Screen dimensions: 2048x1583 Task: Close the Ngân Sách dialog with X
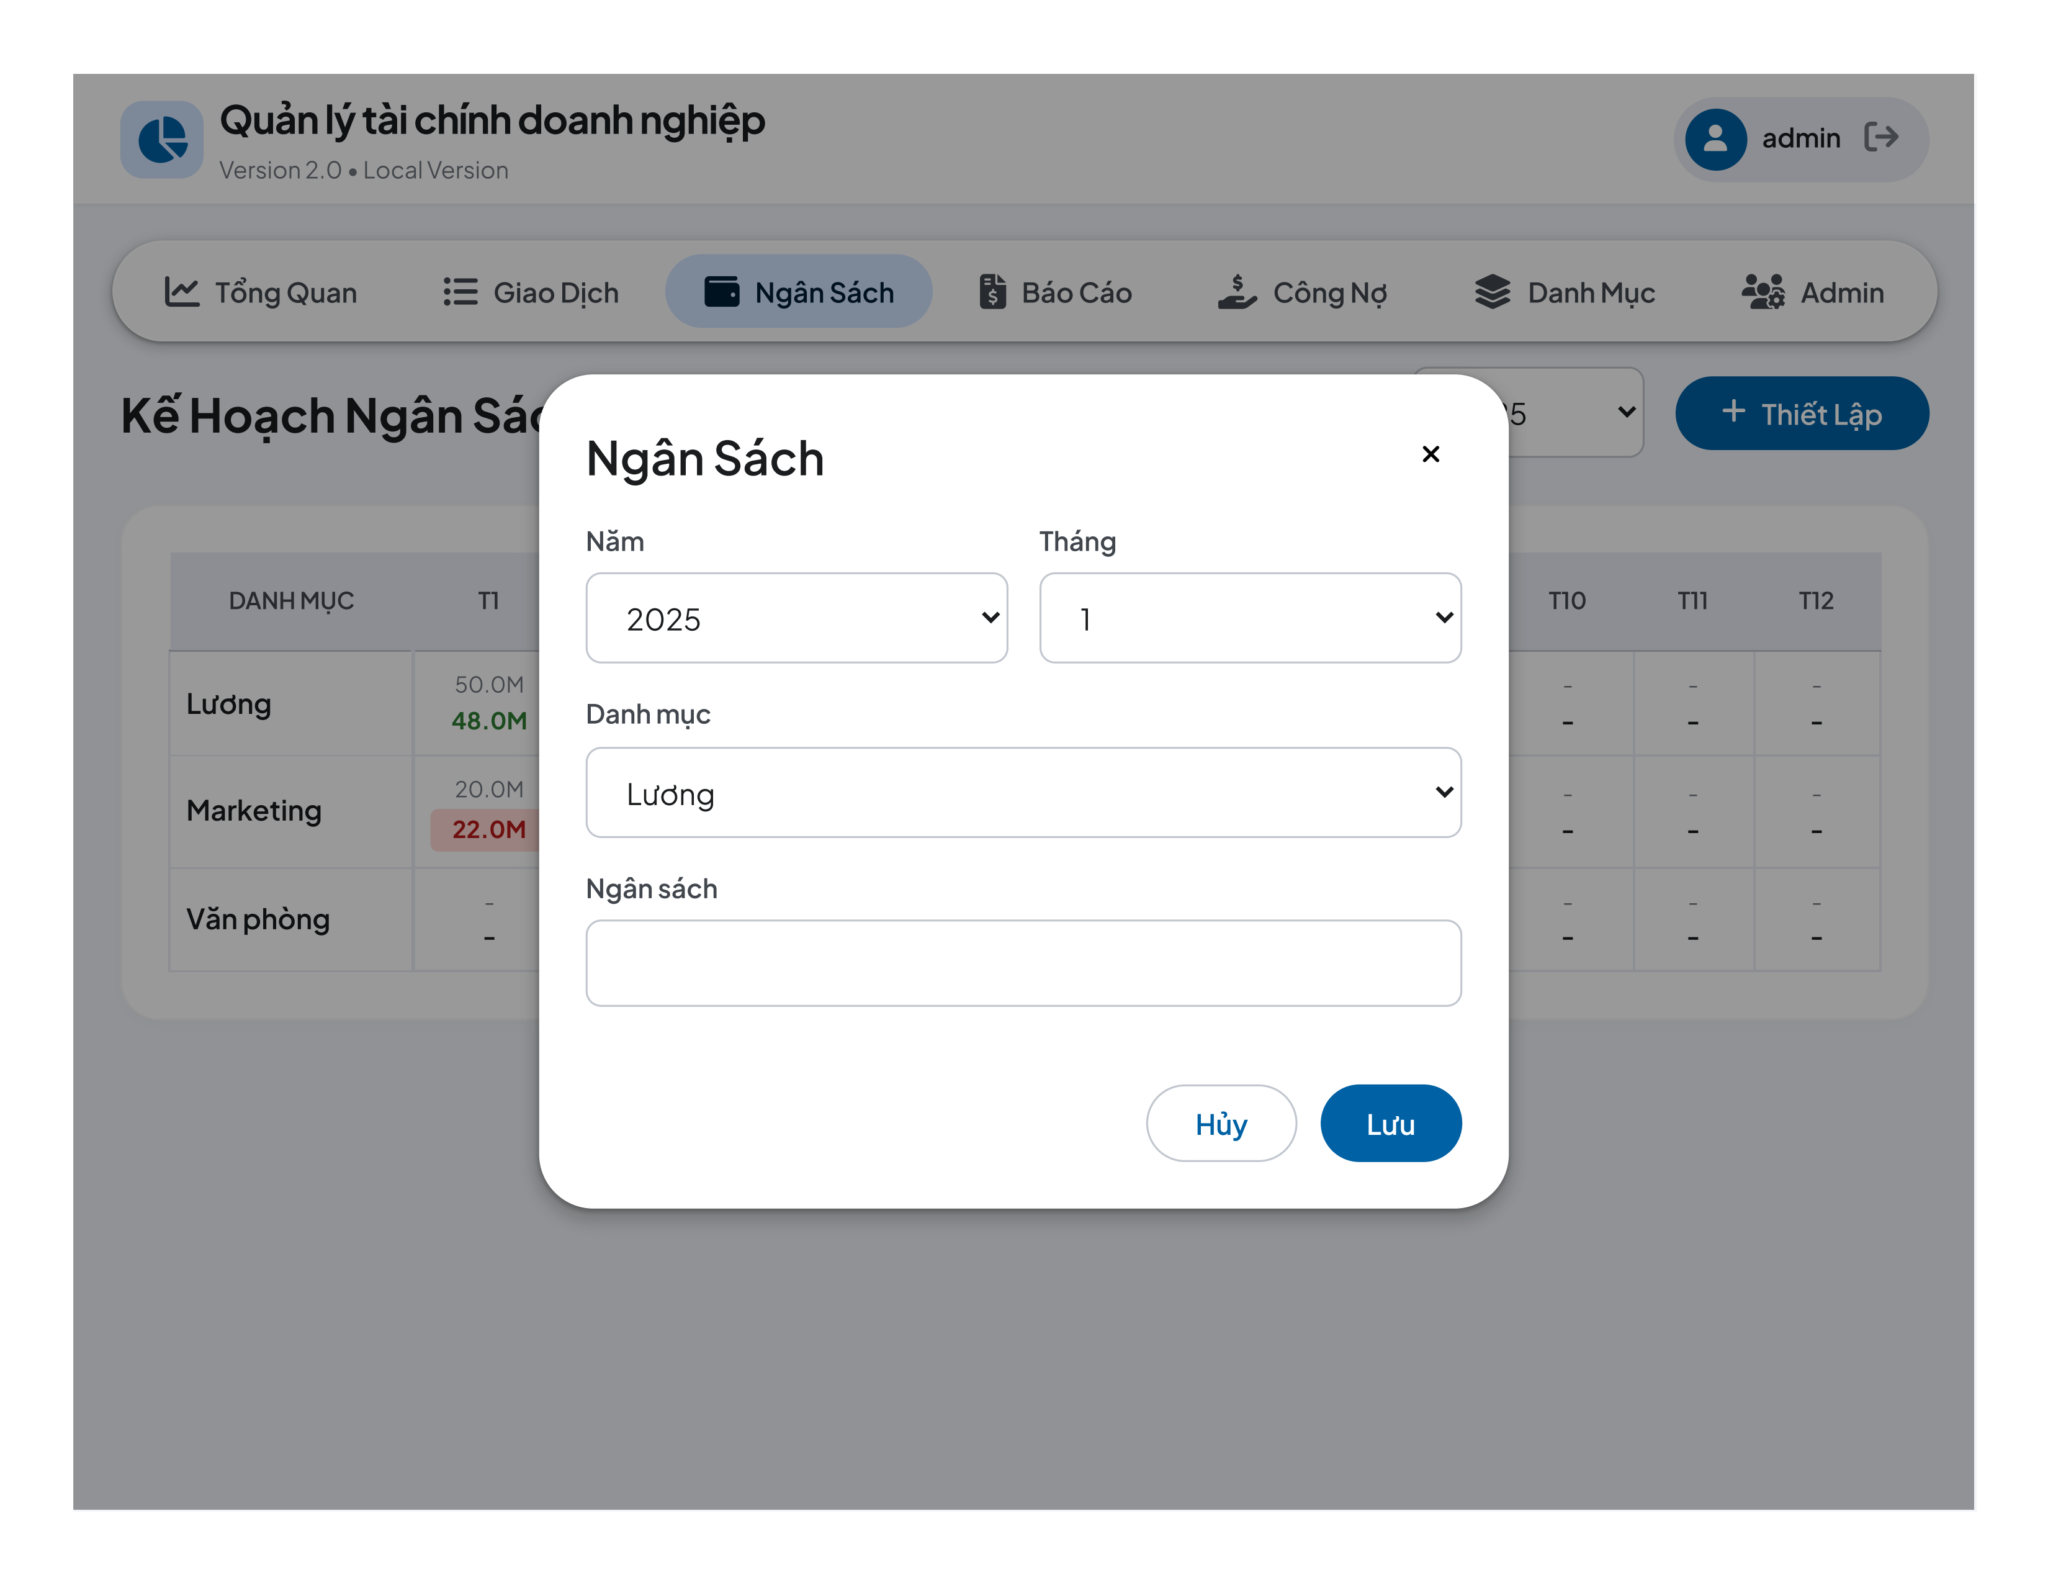point(1430,454)
